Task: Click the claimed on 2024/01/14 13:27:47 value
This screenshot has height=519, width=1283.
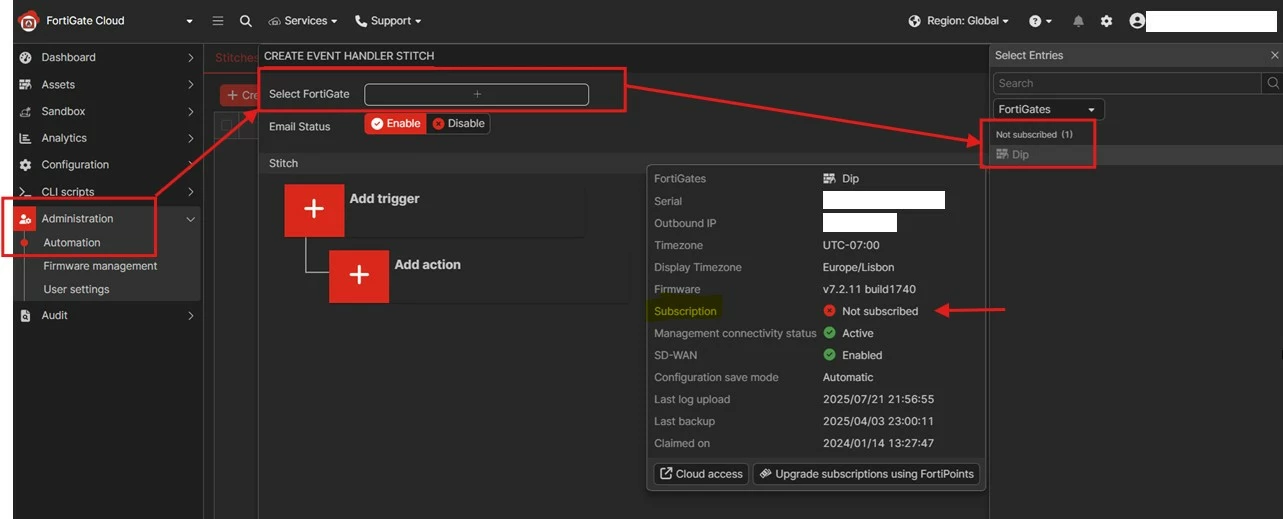Action: 878,443
